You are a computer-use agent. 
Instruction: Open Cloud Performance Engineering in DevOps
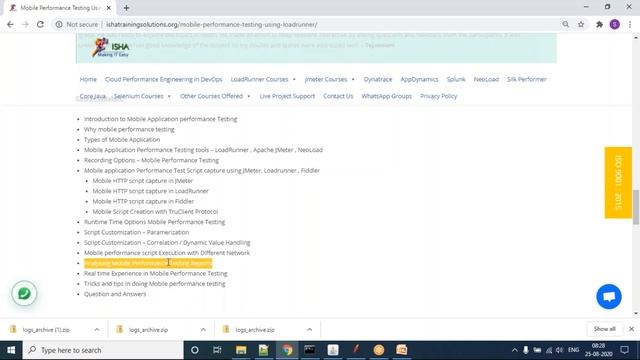pyautogui.click(x=164, y=79)
